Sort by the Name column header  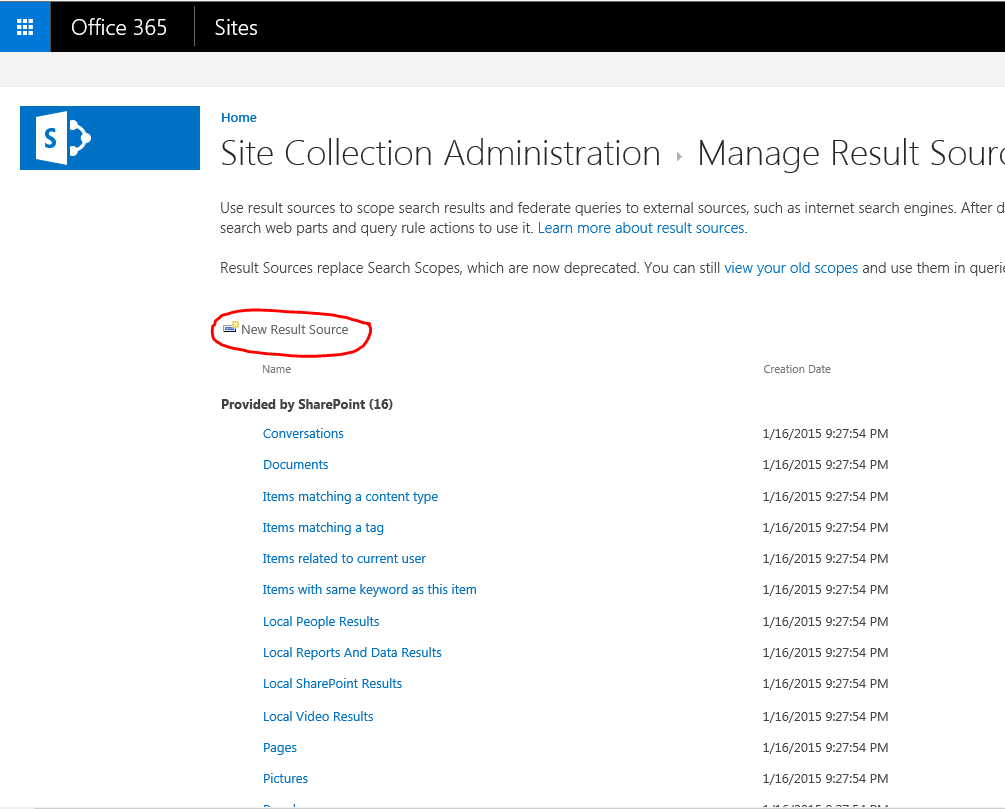pos(276,369)
